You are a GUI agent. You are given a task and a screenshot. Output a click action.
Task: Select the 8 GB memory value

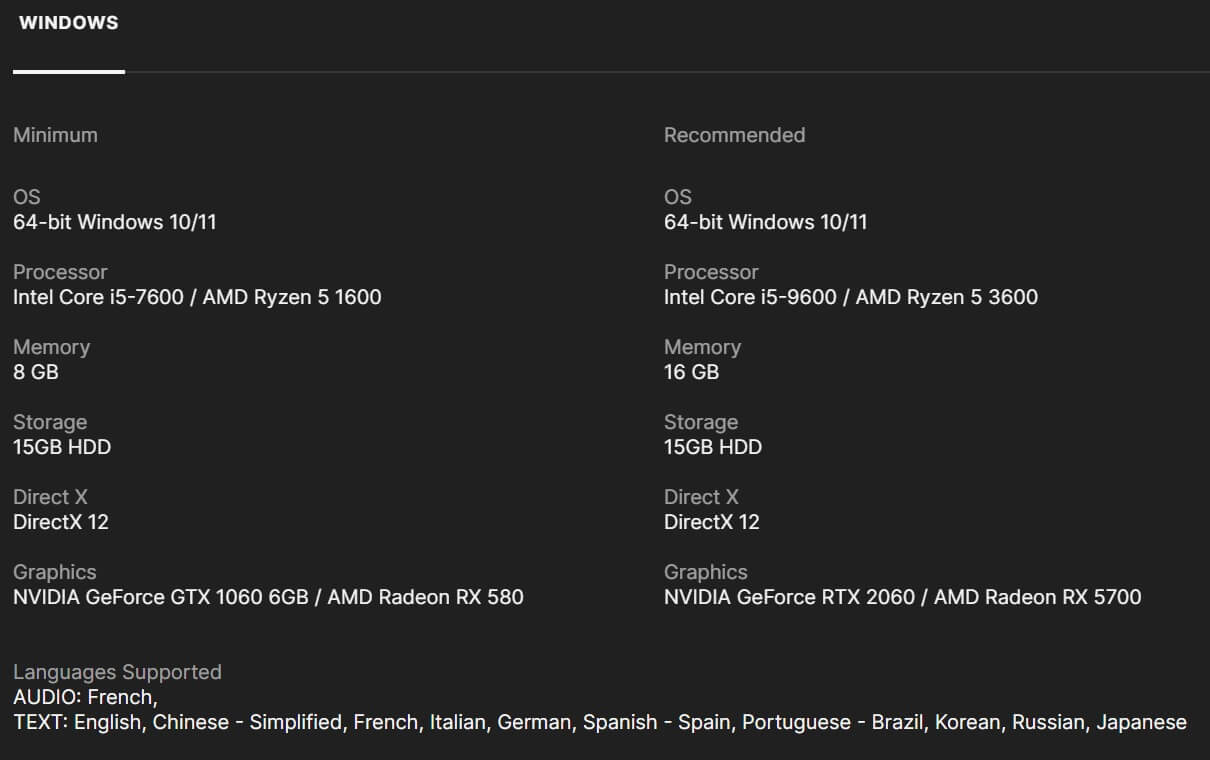click(36, 372)
